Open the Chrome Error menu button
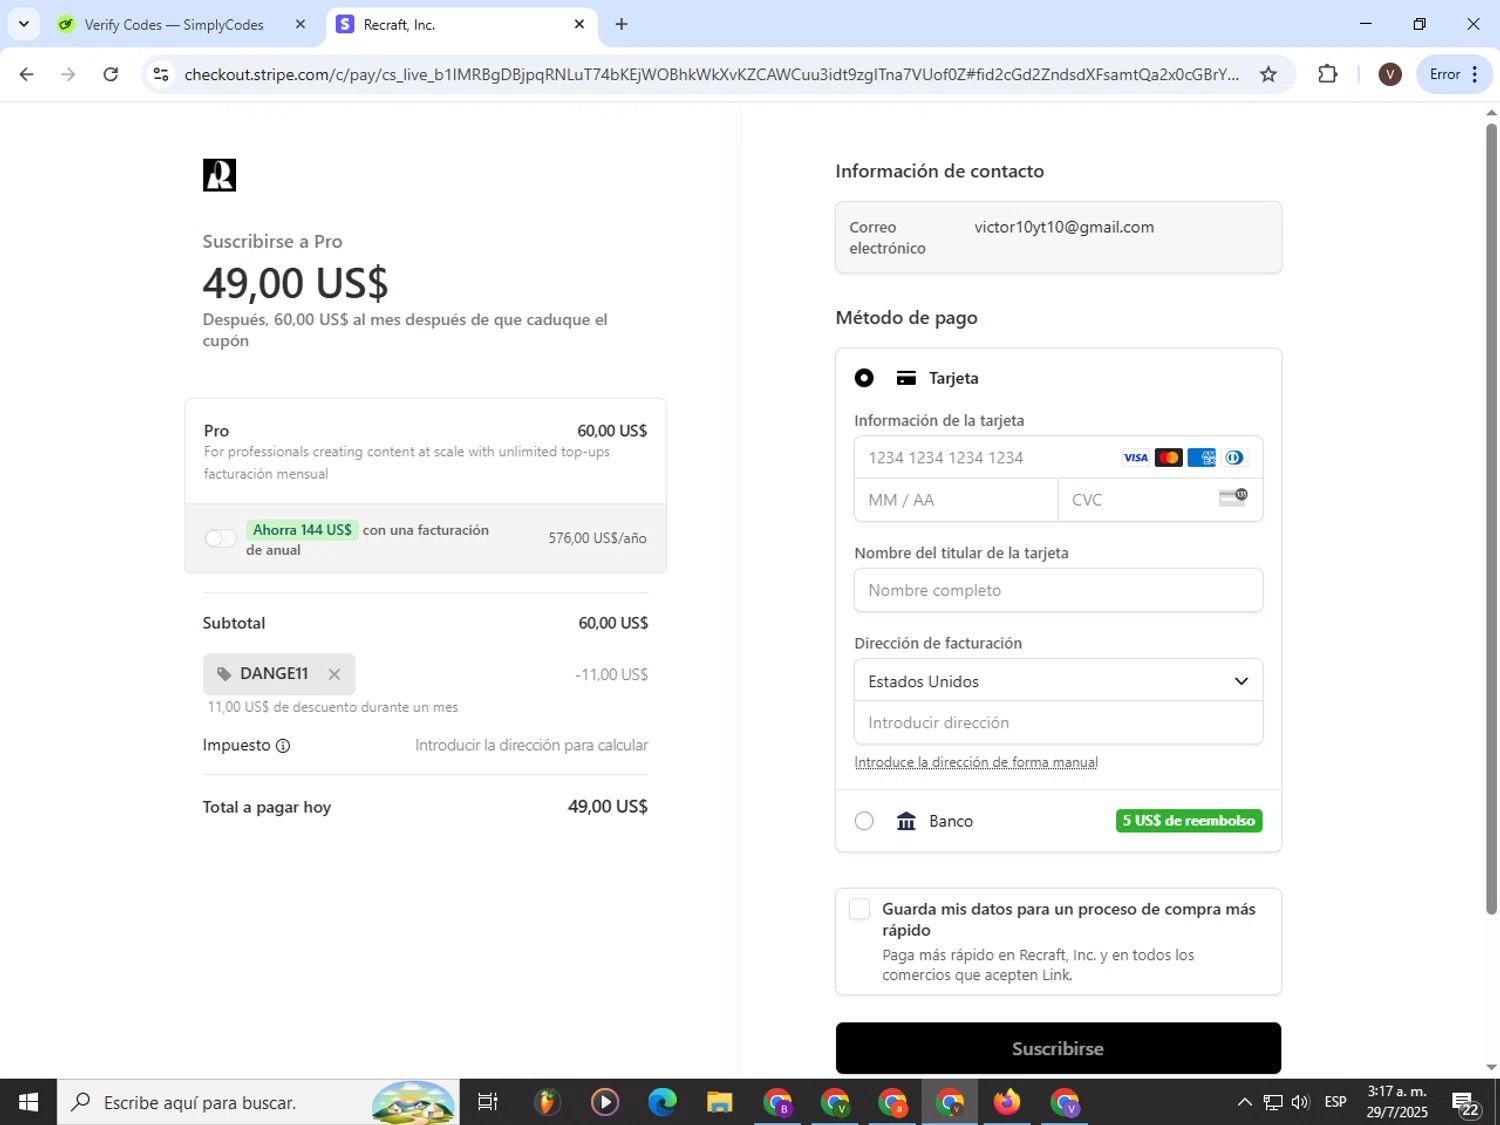 tap(1454, 74)
